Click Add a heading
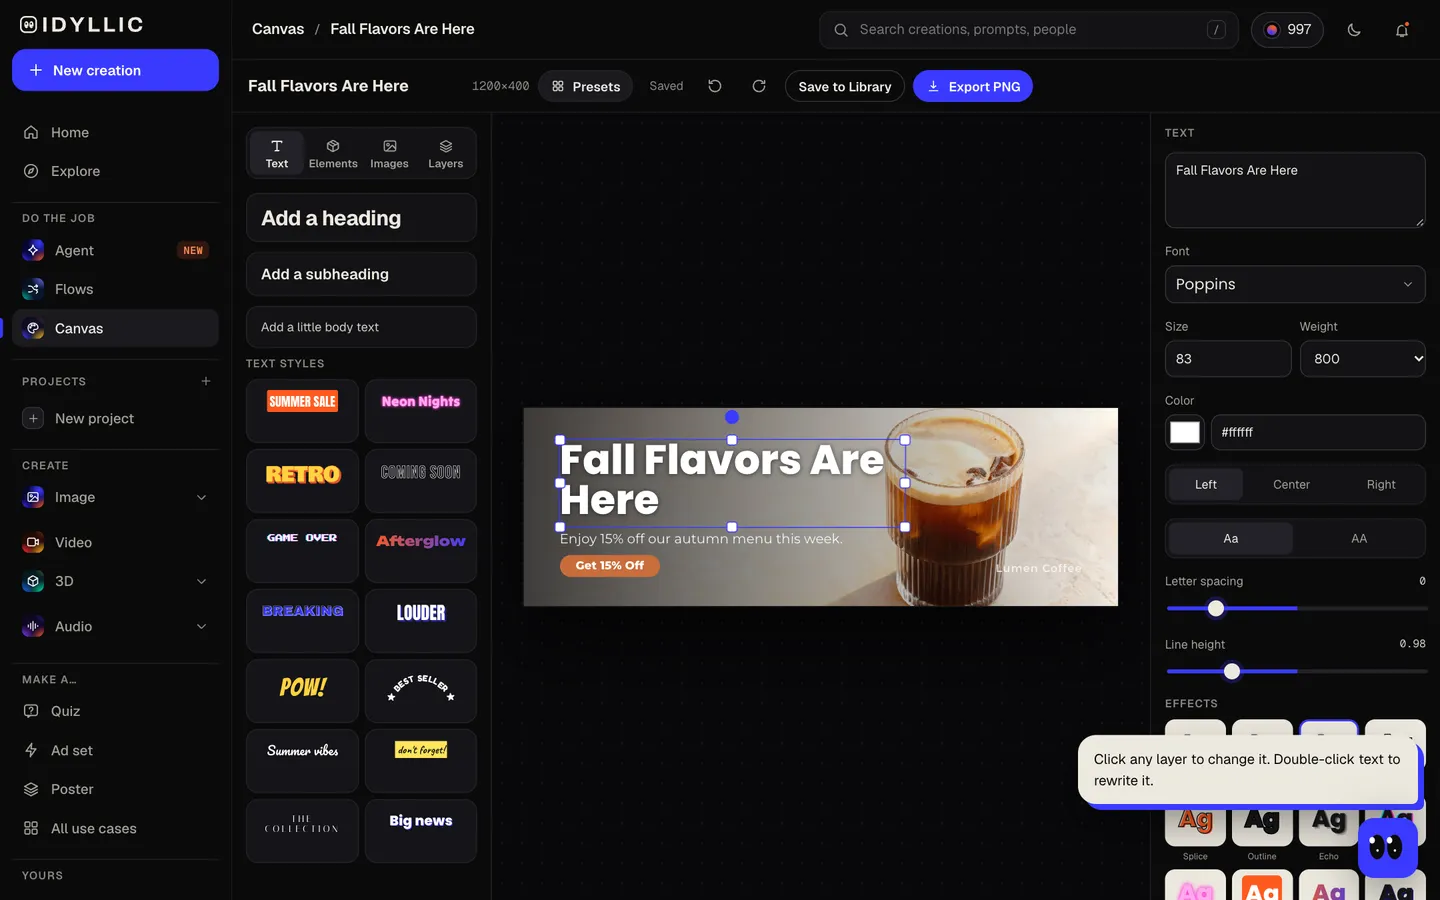The width and height of the screenshot is (1440, 900). 361,217
